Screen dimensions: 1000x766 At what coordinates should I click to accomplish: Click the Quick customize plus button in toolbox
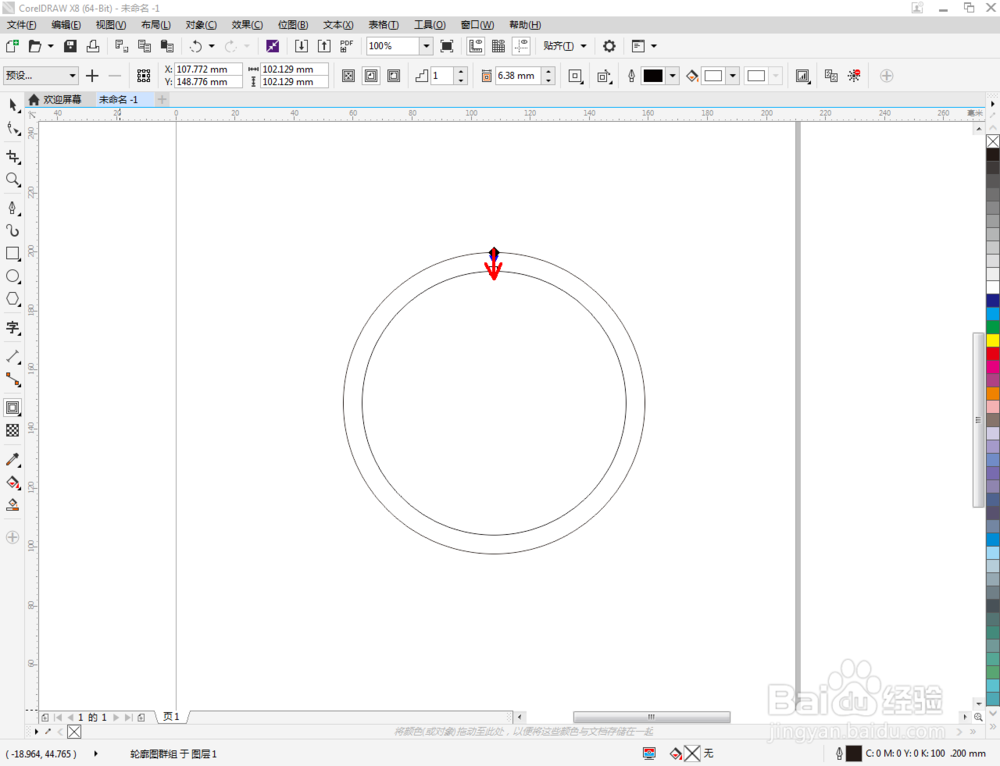[13, 537]
